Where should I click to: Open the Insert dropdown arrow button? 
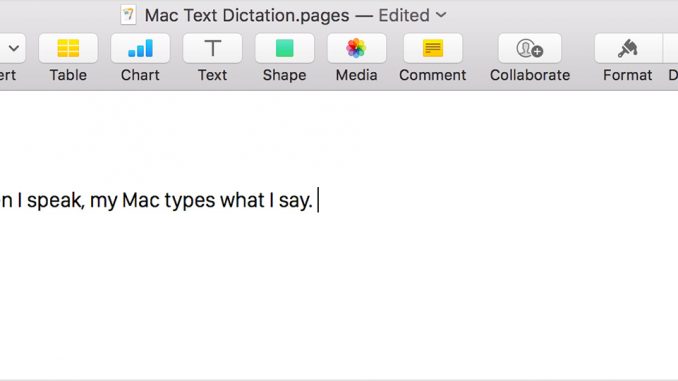coord(13,48)
